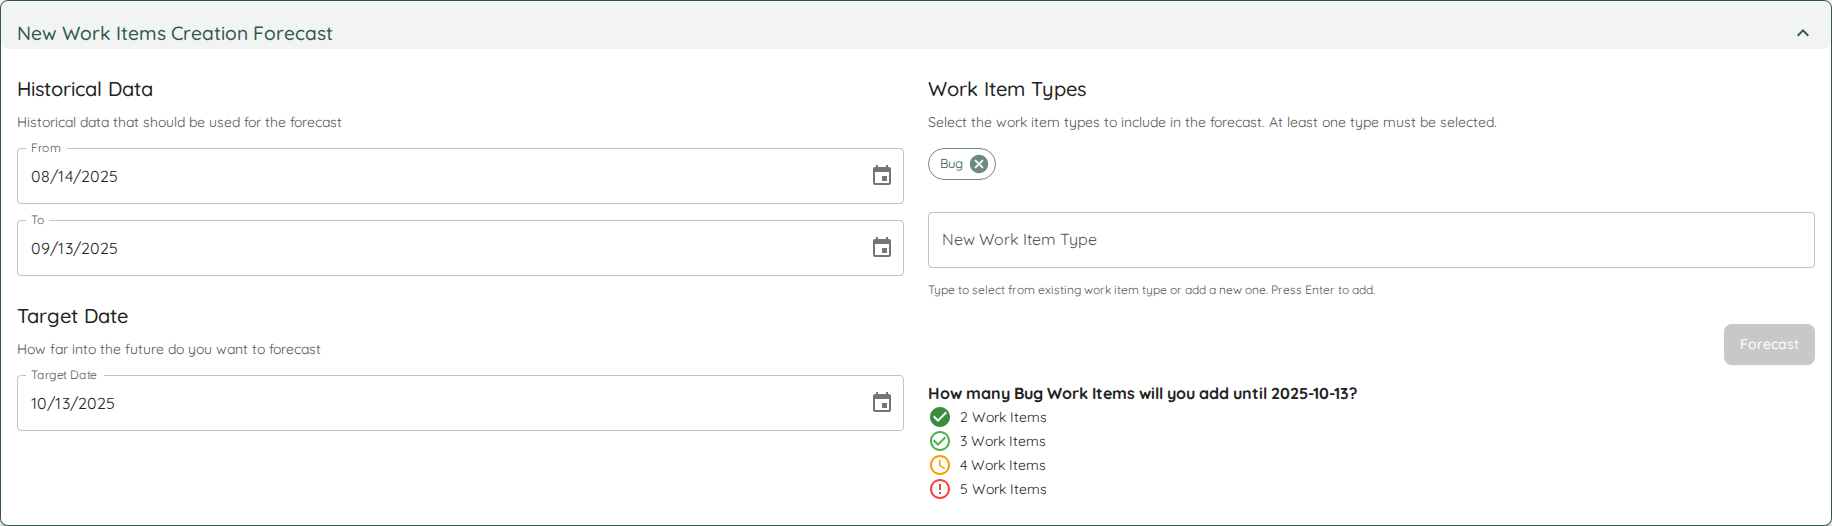The height and width of the screenshot is (526, 1832).
Task: Click the orange clock icon beside 4 Work Items
Action: coord(940,465)
